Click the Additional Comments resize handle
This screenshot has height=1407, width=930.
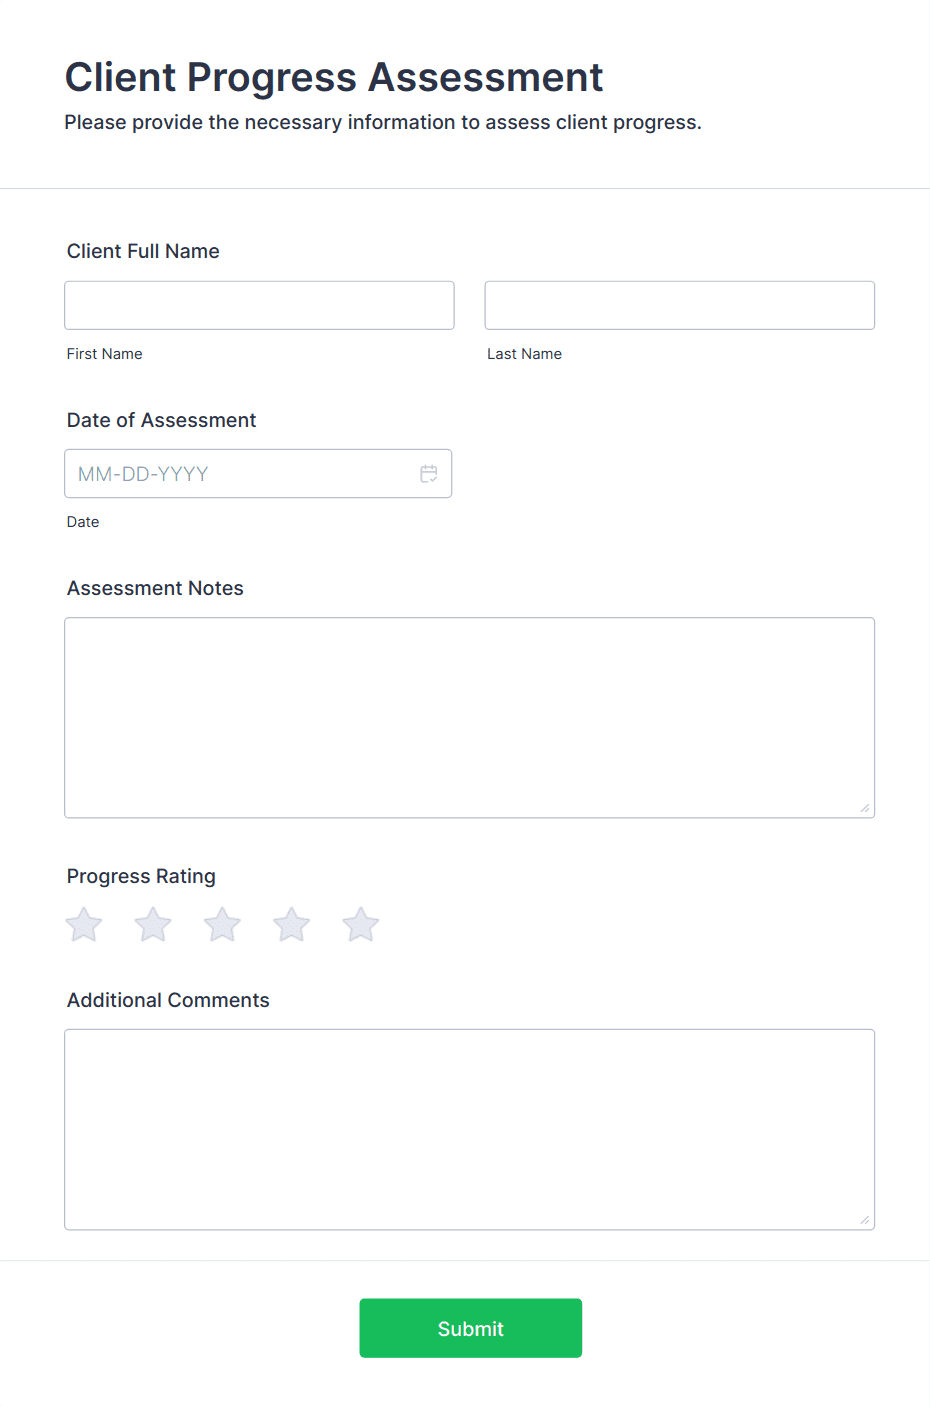[865, 1220]
